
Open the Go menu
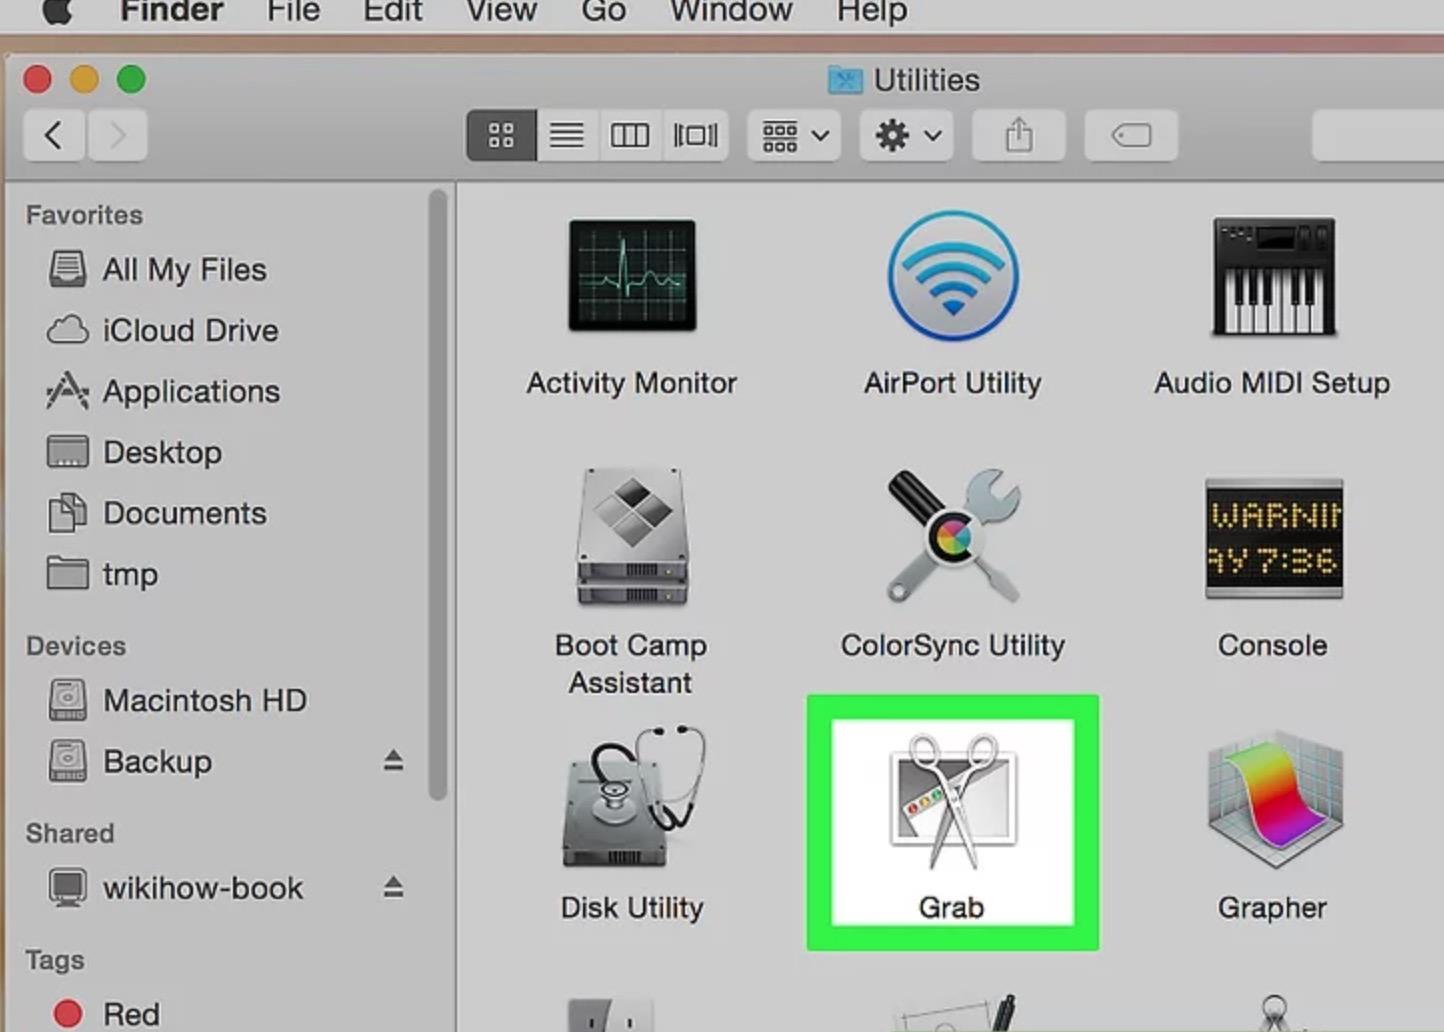(x=604, y=12)
